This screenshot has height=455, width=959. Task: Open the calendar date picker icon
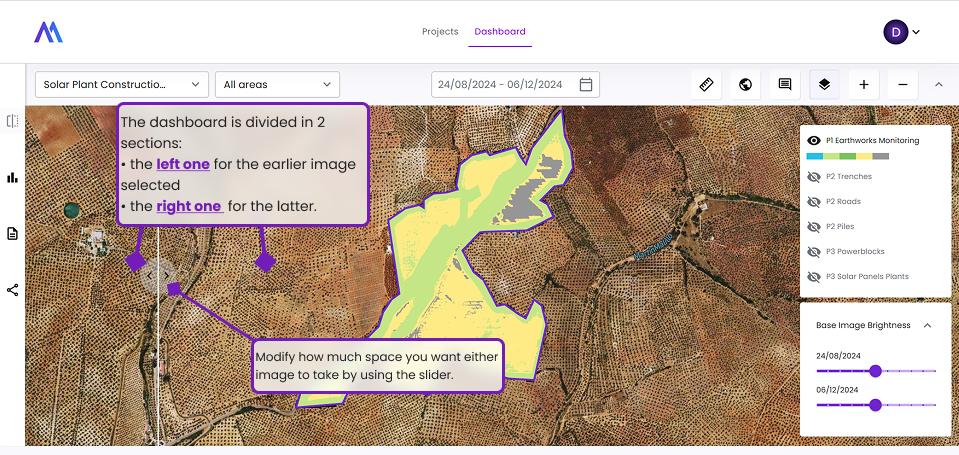(x=585, y=84)
